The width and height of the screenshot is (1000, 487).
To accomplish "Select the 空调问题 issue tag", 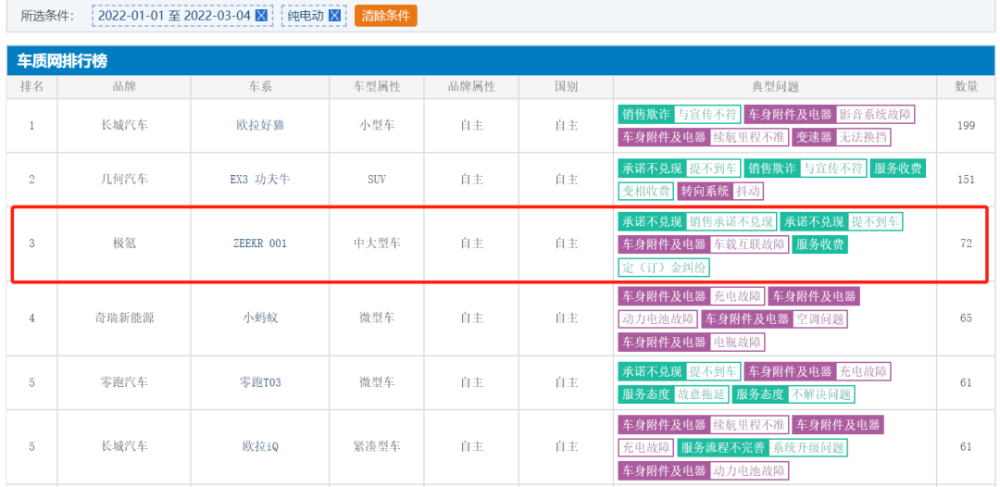I will [x=820, y=319].
